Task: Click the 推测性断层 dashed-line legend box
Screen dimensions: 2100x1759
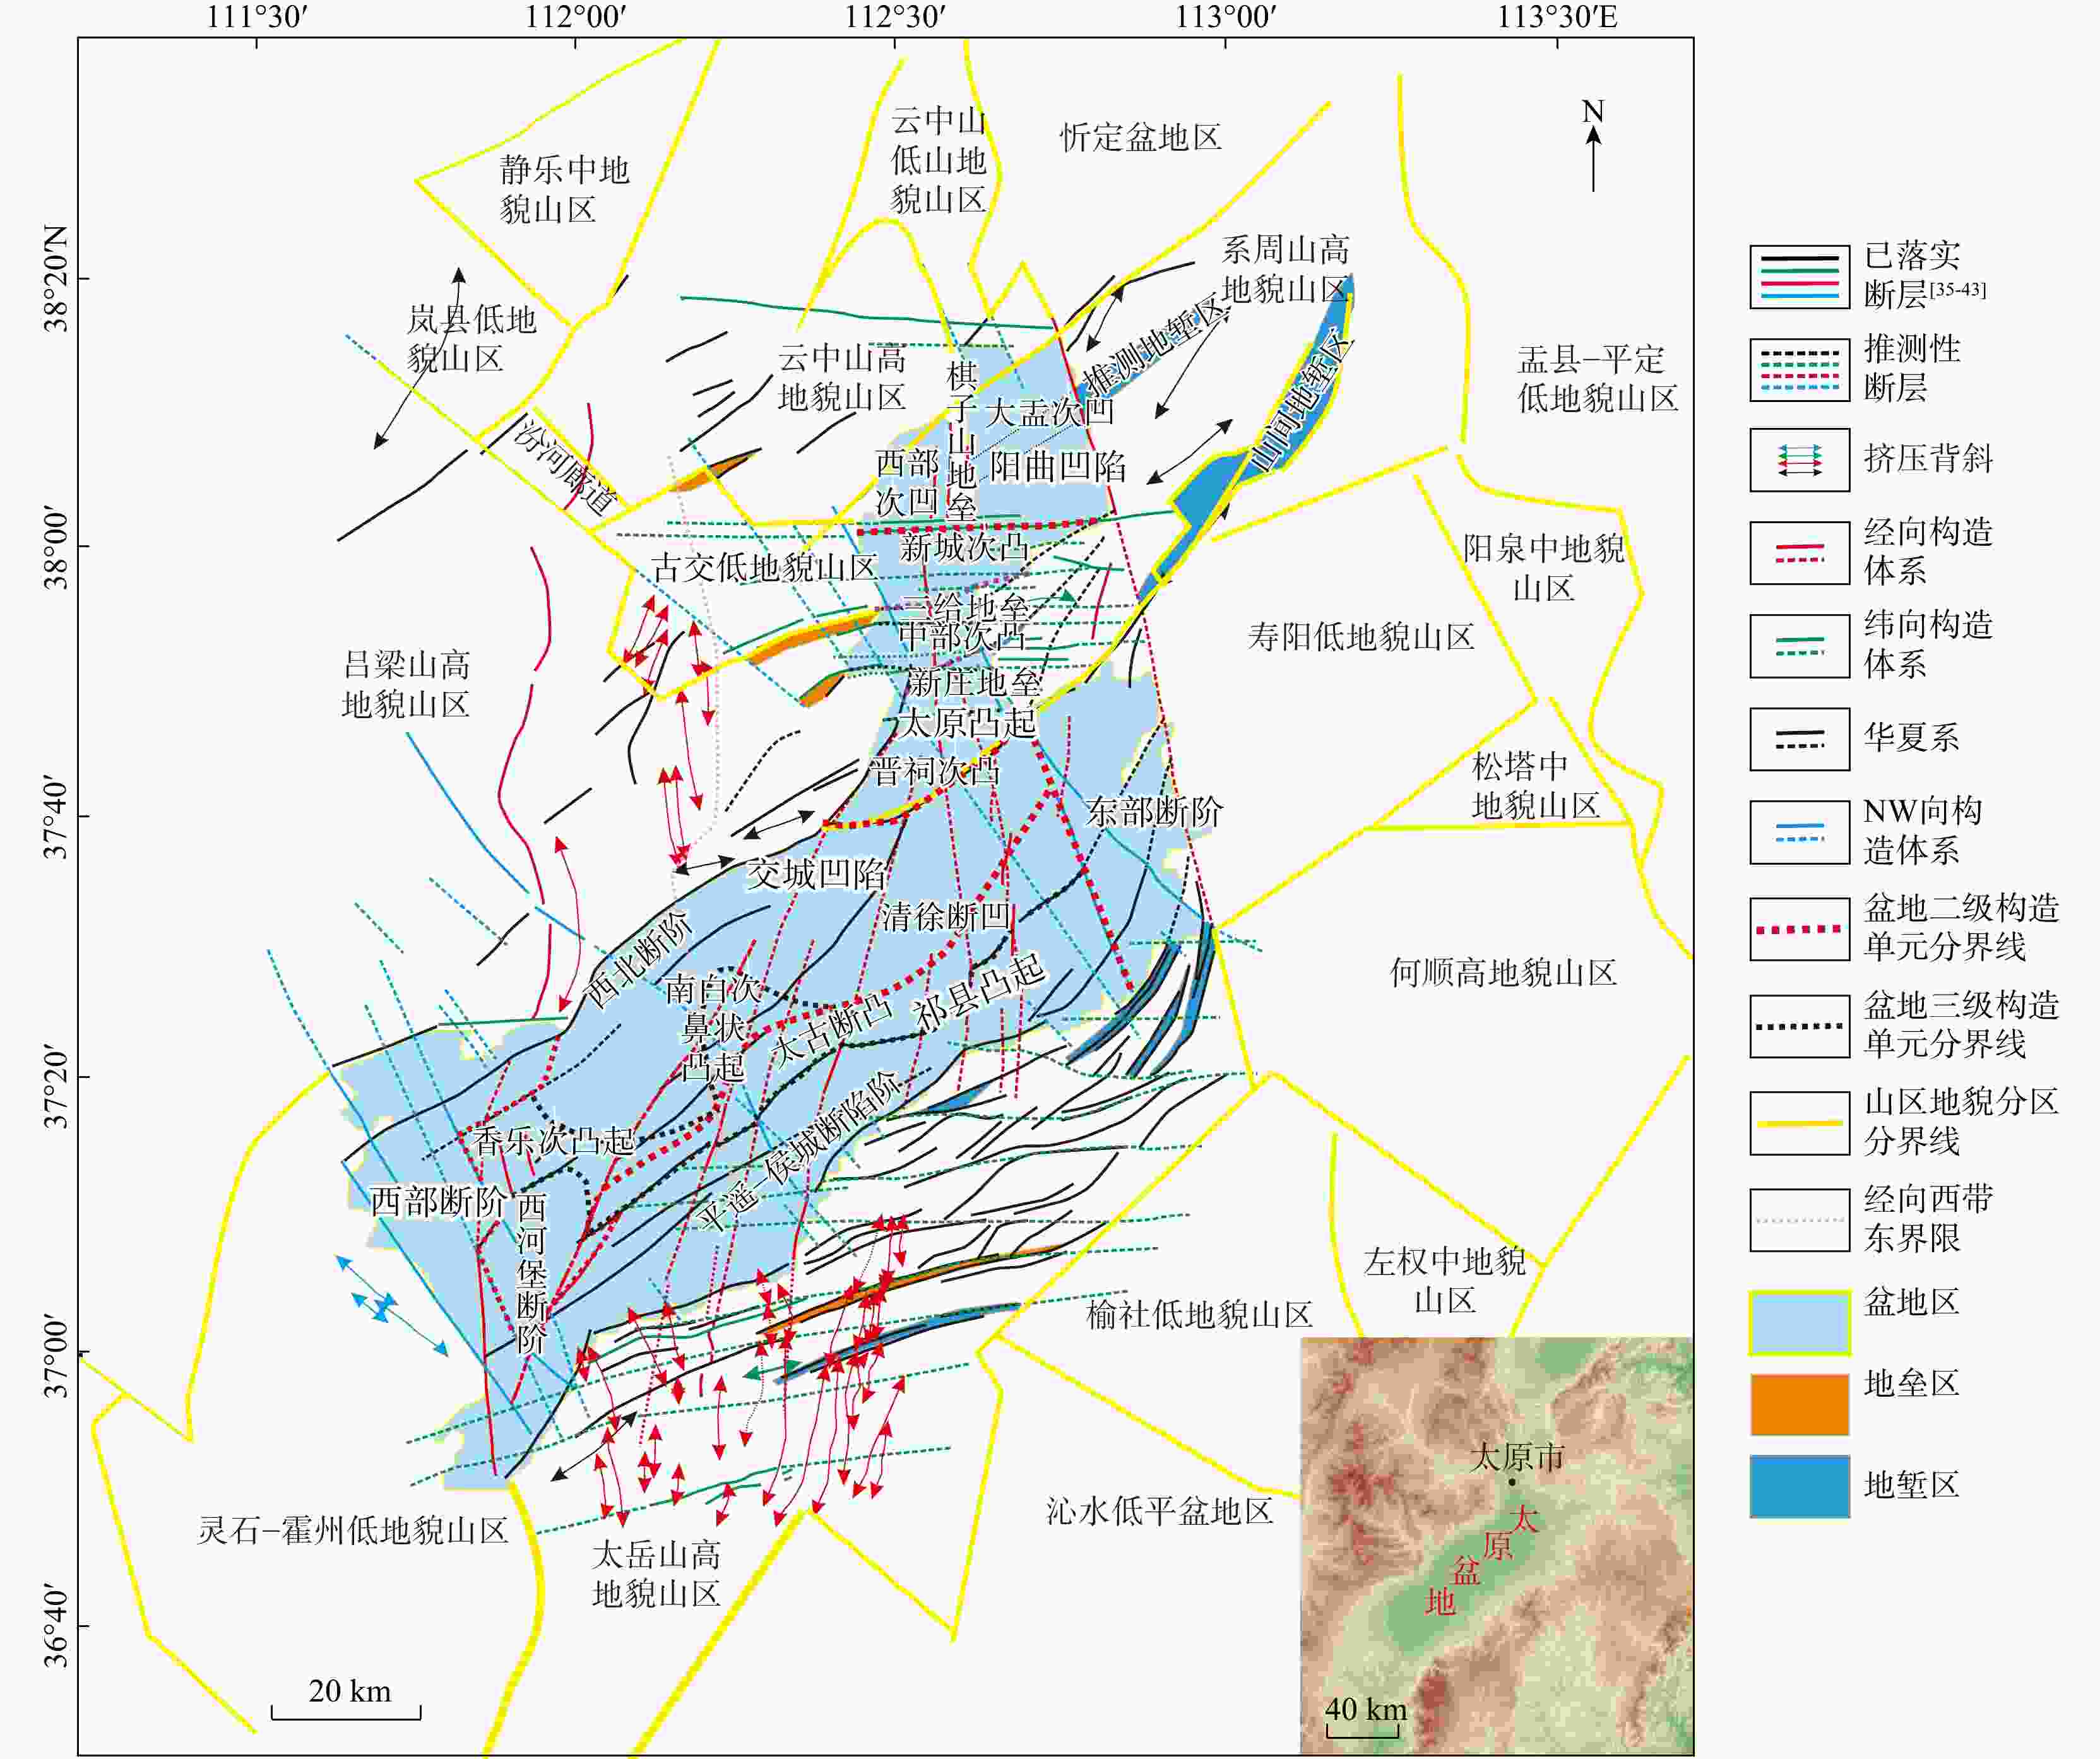Action: [x=1799, y=369]
